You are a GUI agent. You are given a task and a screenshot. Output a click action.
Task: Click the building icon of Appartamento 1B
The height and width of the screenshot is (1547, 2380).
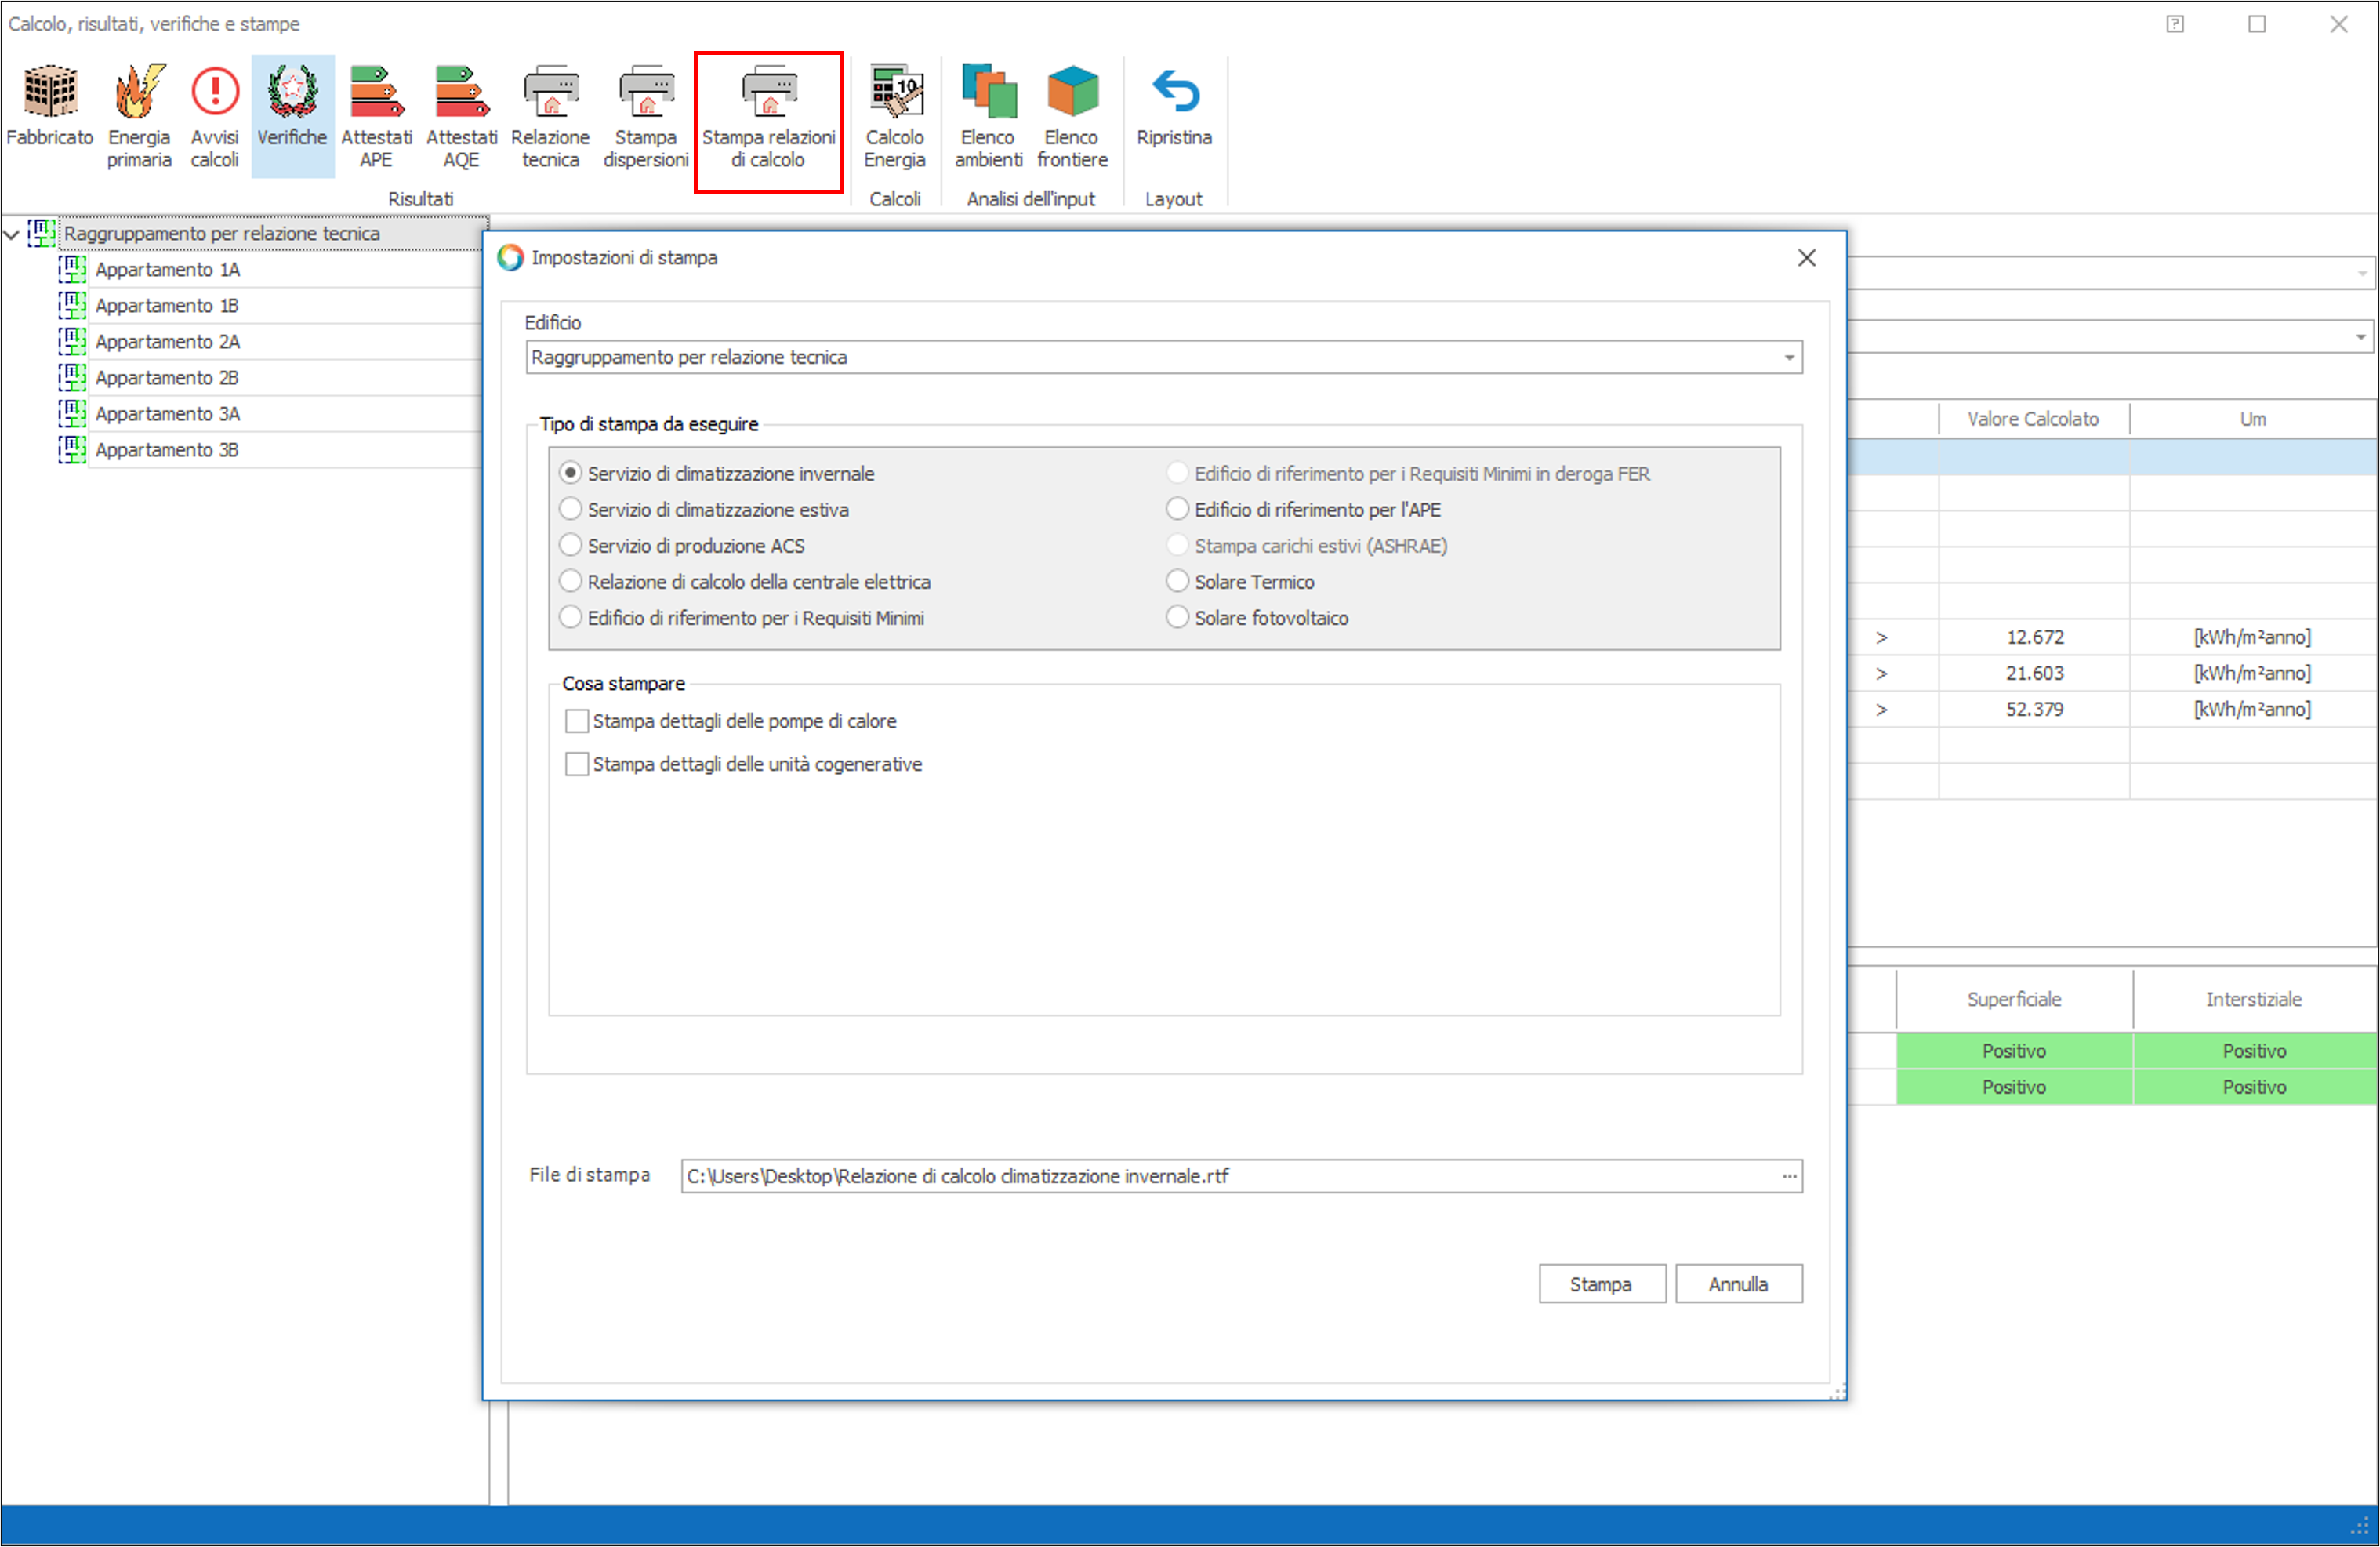[72, 305]
